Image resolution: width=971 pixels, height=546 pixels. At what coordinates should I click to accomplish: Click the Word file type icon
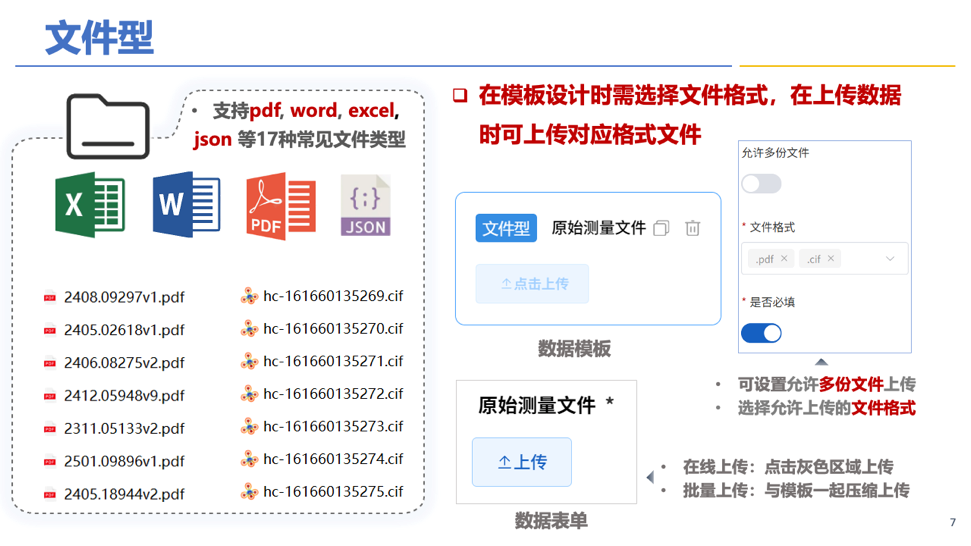[x=186, y=205]
